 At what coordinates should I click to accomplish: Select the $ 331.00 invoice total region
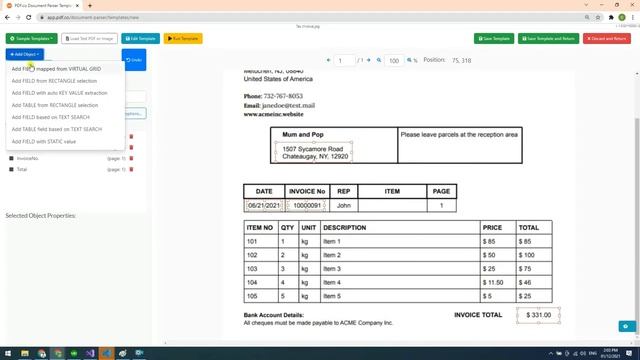538,315
